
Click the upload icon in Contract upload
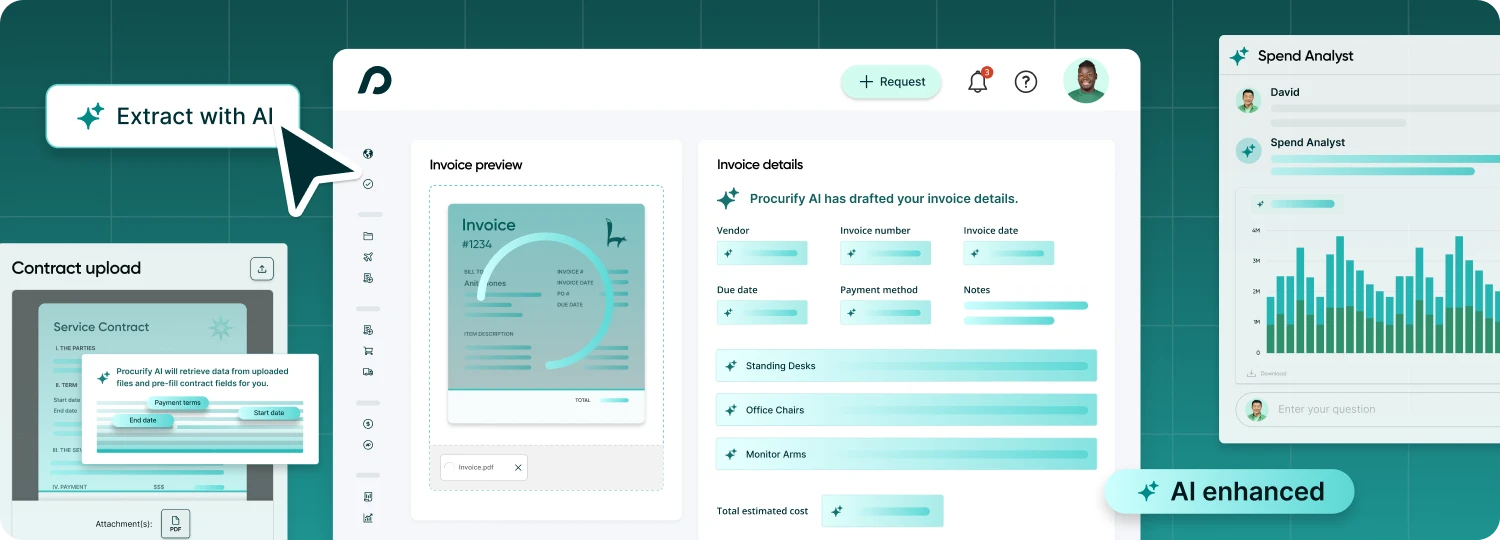[261, 268]
